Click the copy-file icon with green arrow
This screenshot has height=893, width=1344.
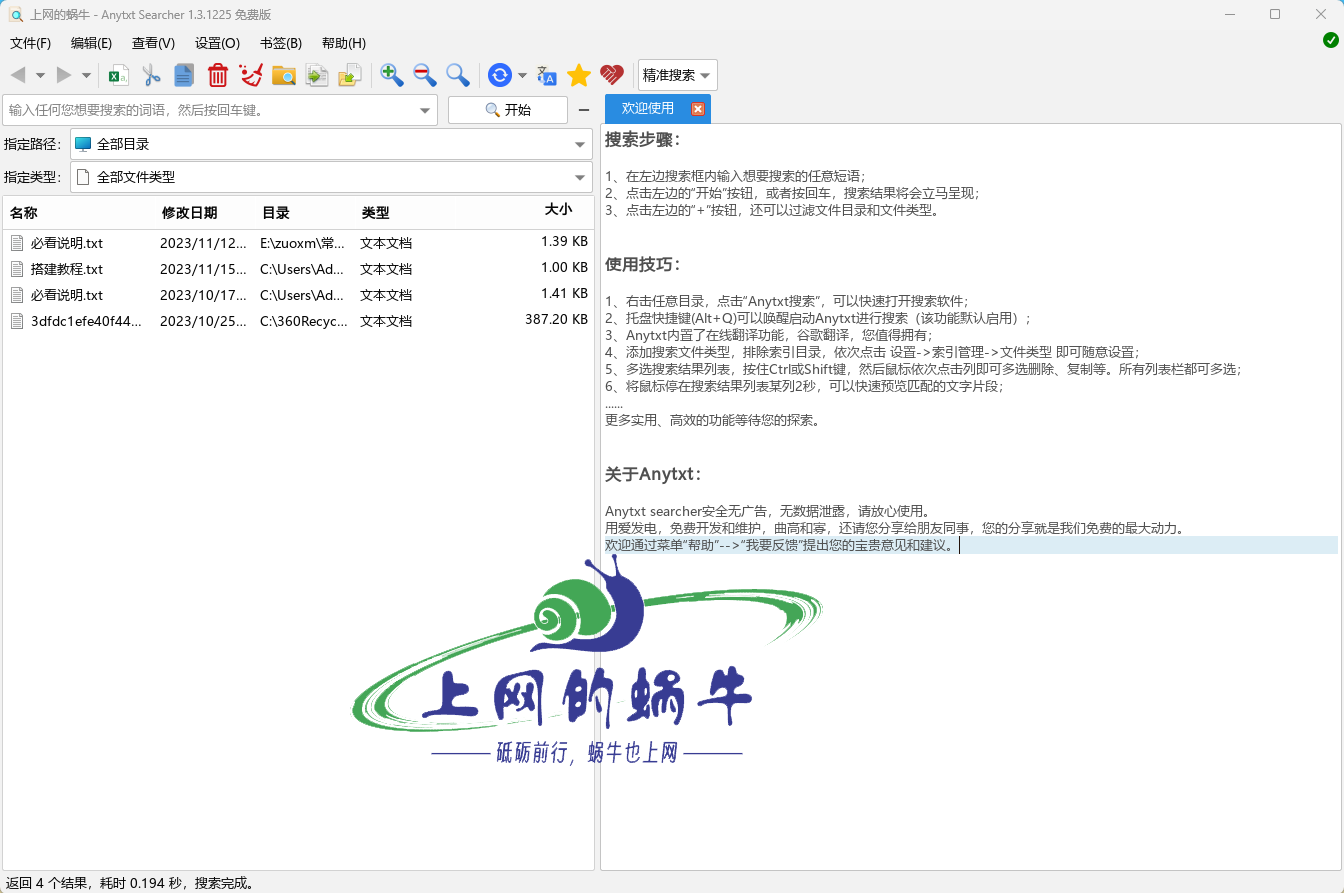317,75
